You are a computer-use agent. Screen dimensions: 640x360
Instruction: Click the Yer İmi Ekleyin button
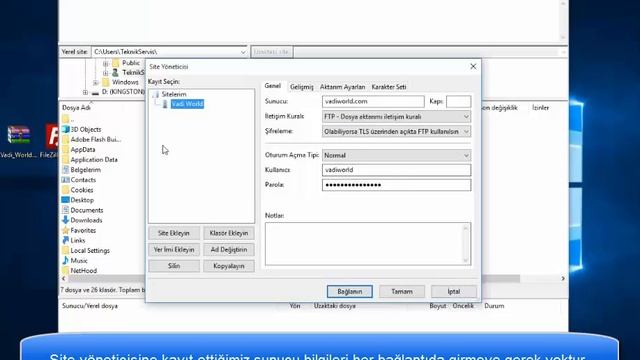pyautogui.click(x=174, y=249)
